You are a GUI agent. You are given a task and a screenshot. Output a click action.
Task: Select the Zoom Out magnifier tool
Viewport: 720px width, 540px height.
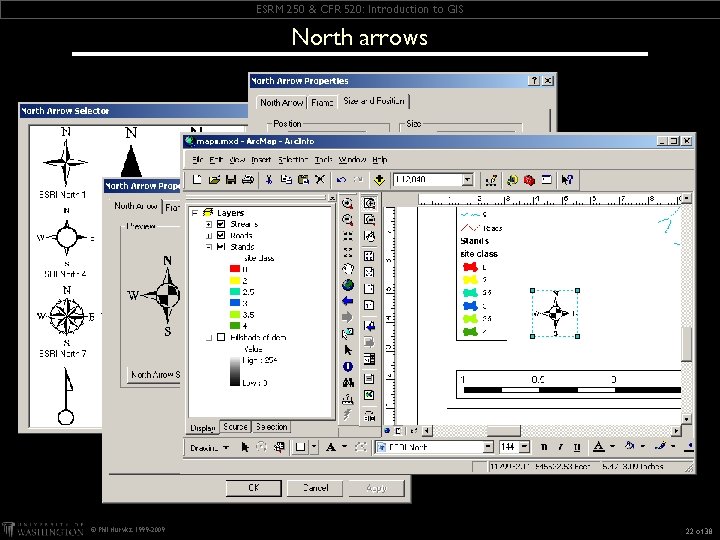[x=348, y=220]
